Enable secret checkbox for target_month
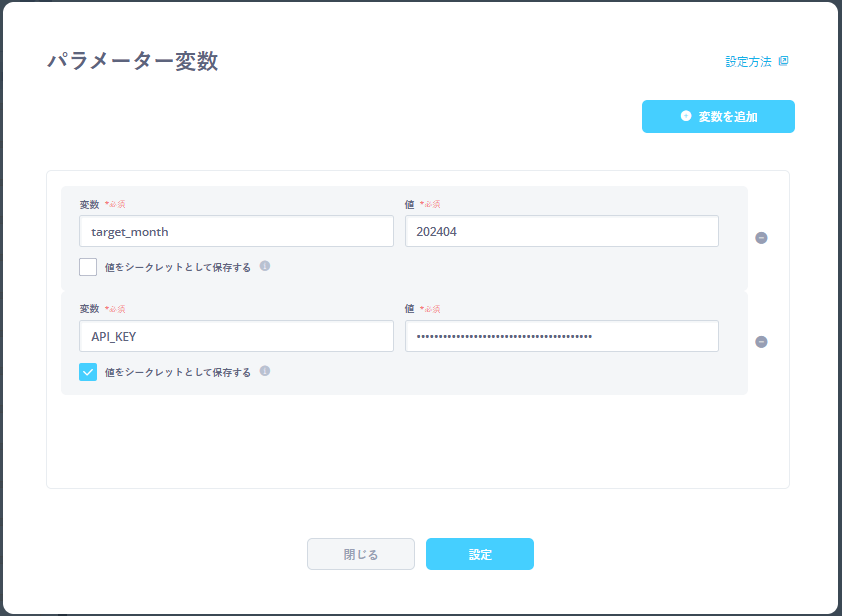Screen dimensions: 842x616 pyautogui.click(x=88, y=267)
